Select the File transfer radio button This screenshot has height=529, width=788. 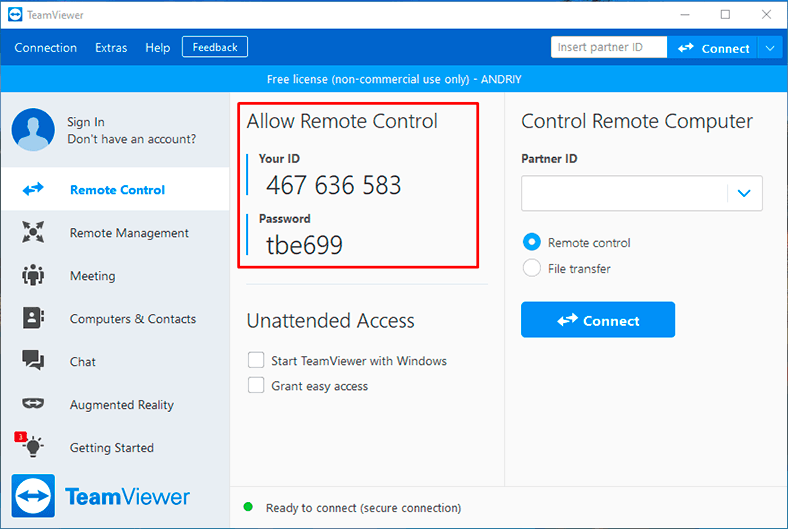[x=532, y=268]
